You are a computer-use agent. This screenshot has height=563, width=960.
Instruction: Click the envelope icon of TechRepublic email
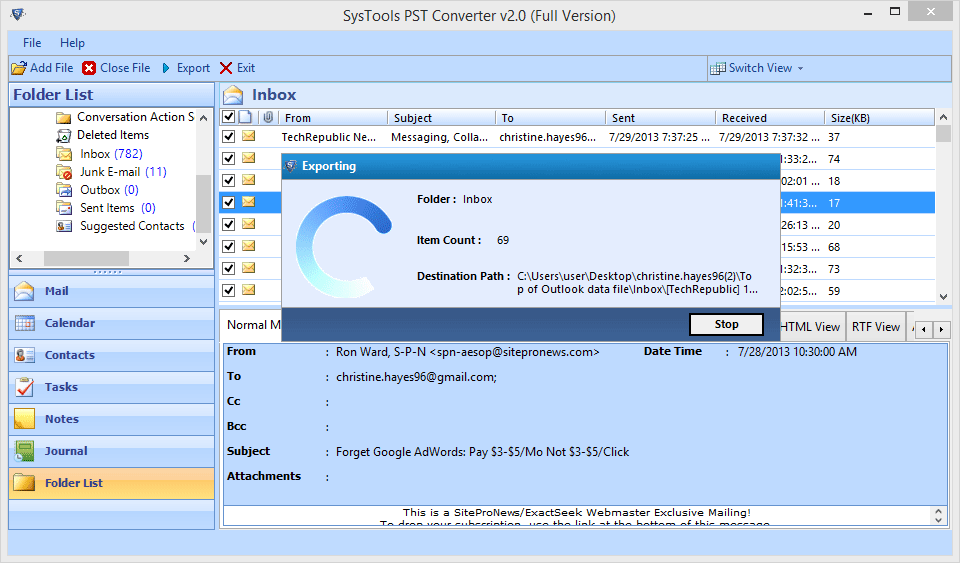pos(249,136)
